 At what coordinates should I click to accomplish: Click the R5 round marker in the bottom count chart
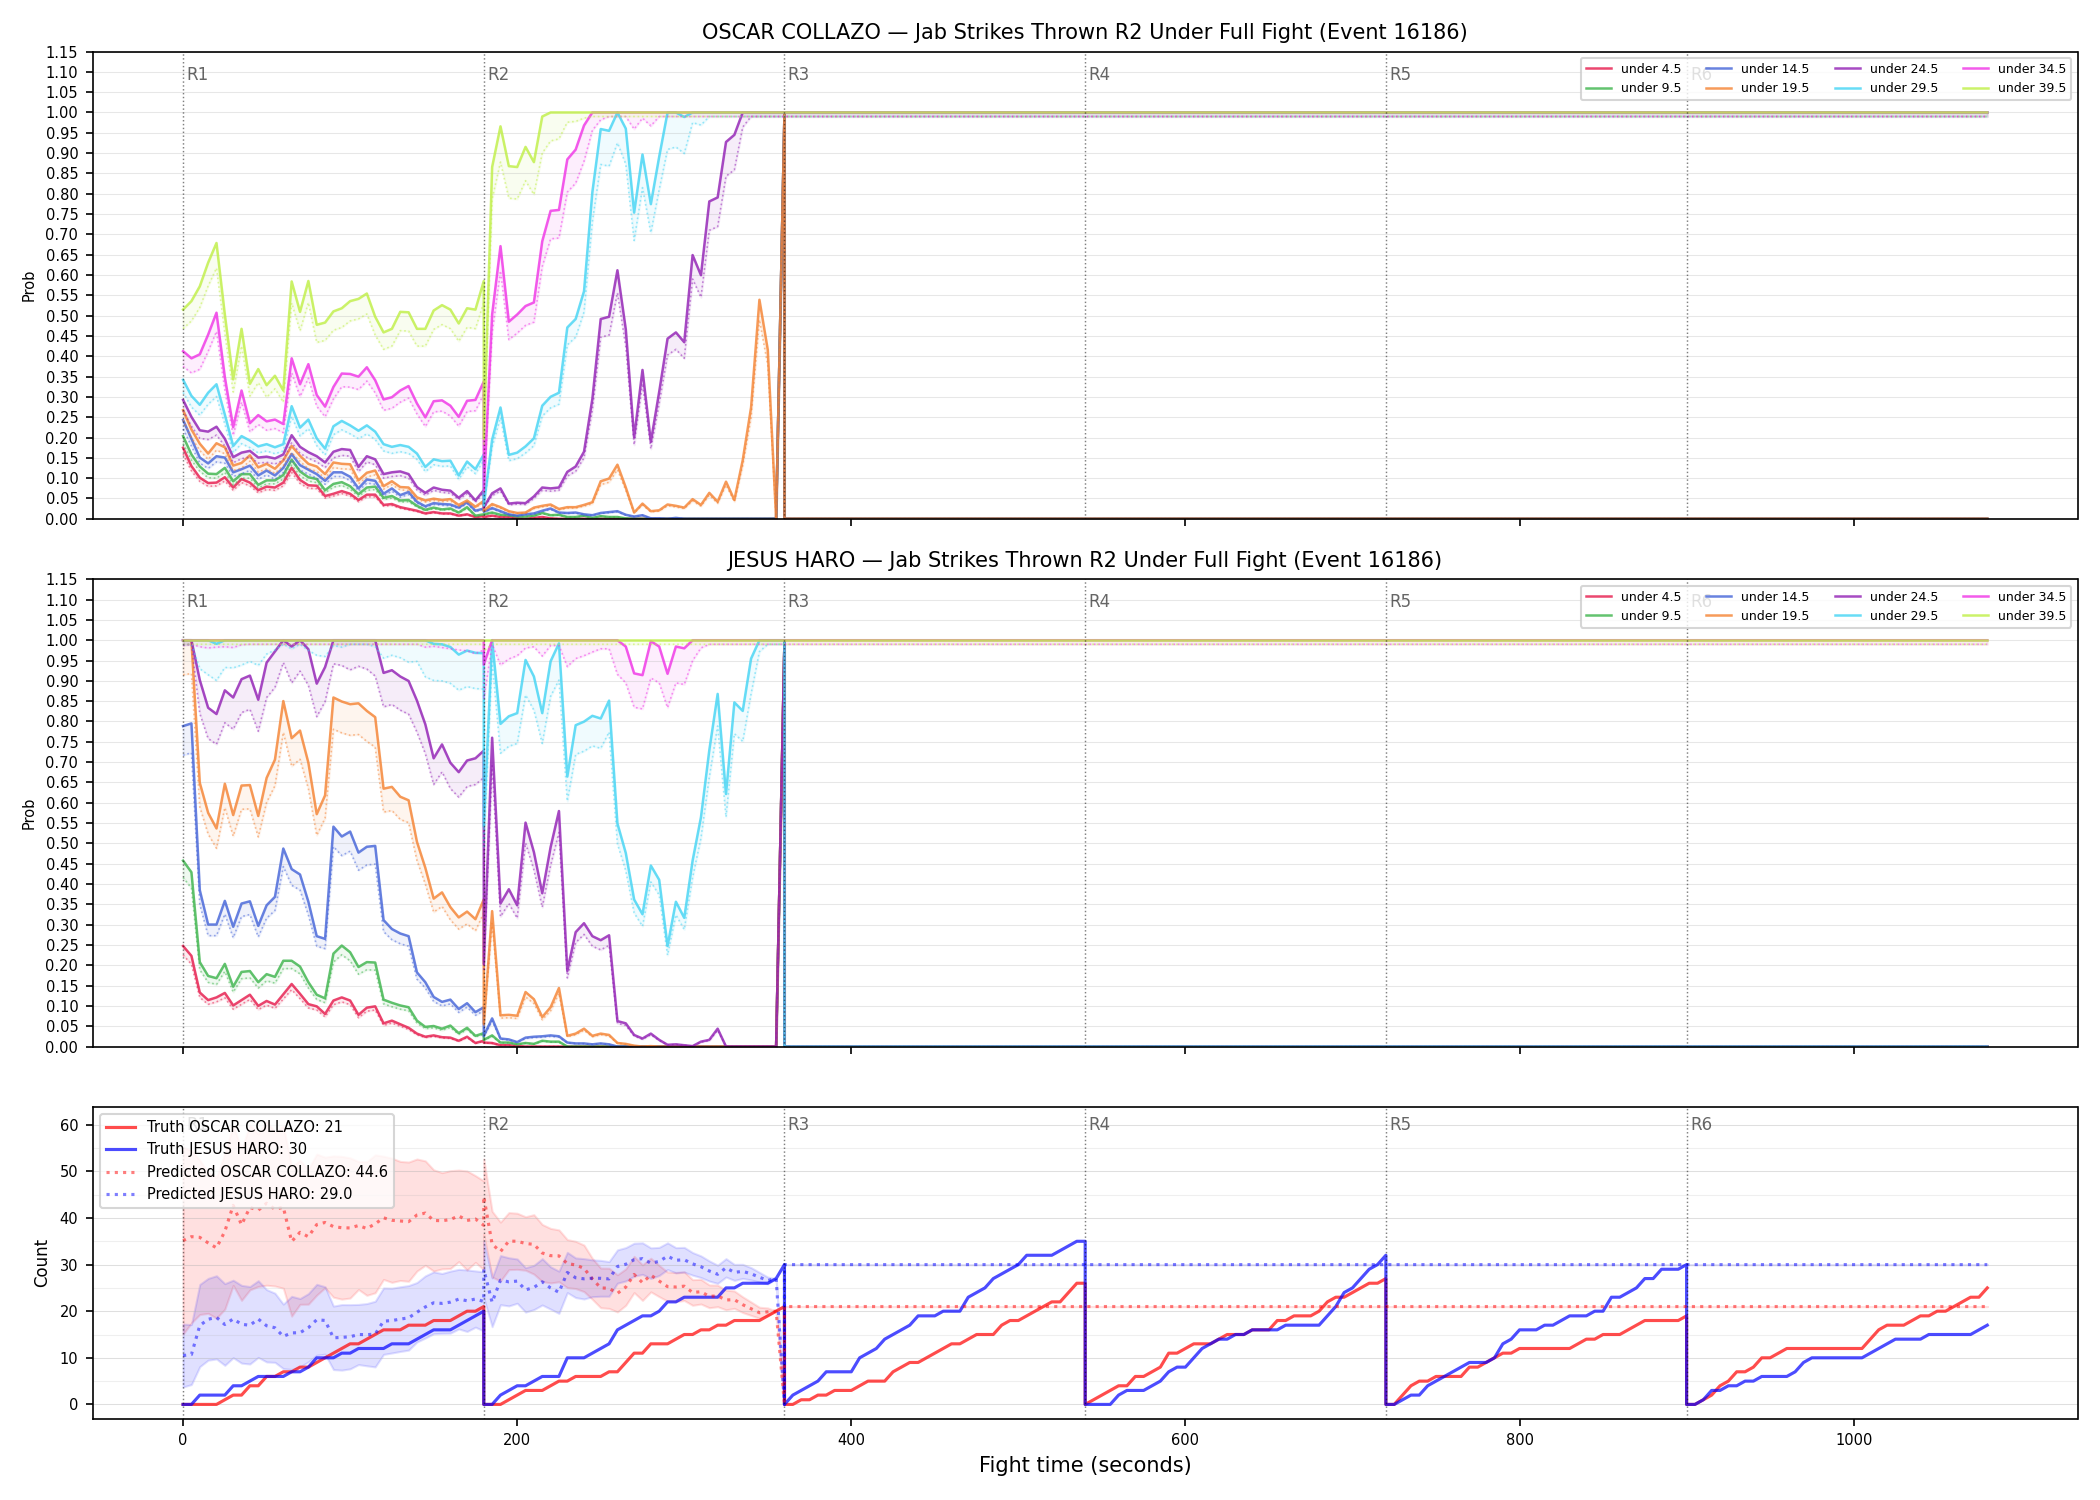(x=1400, y=1124)
